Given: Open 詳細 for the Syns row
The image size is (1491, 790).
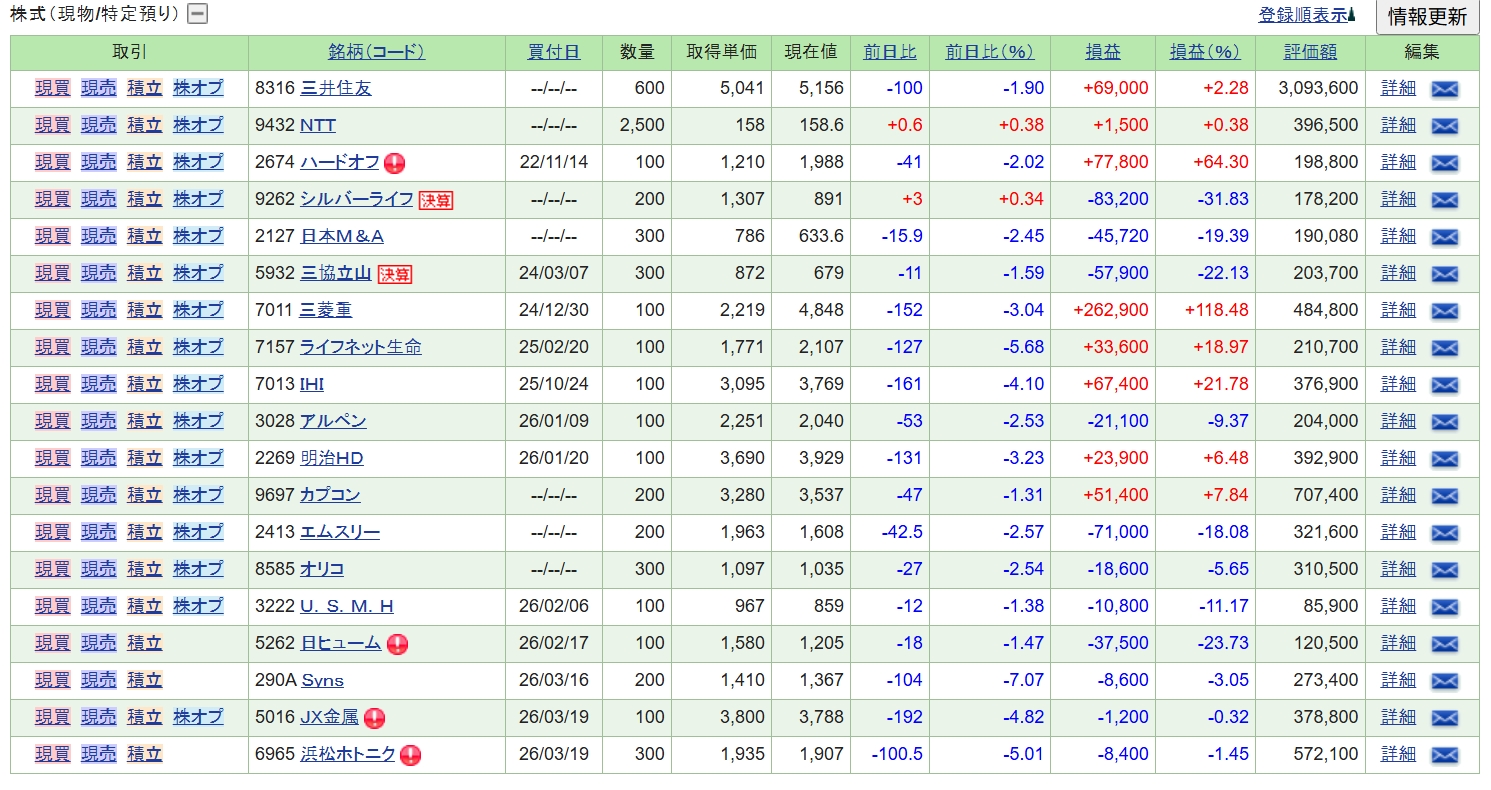Looking at the screenshot, I should coord(1398,680).
